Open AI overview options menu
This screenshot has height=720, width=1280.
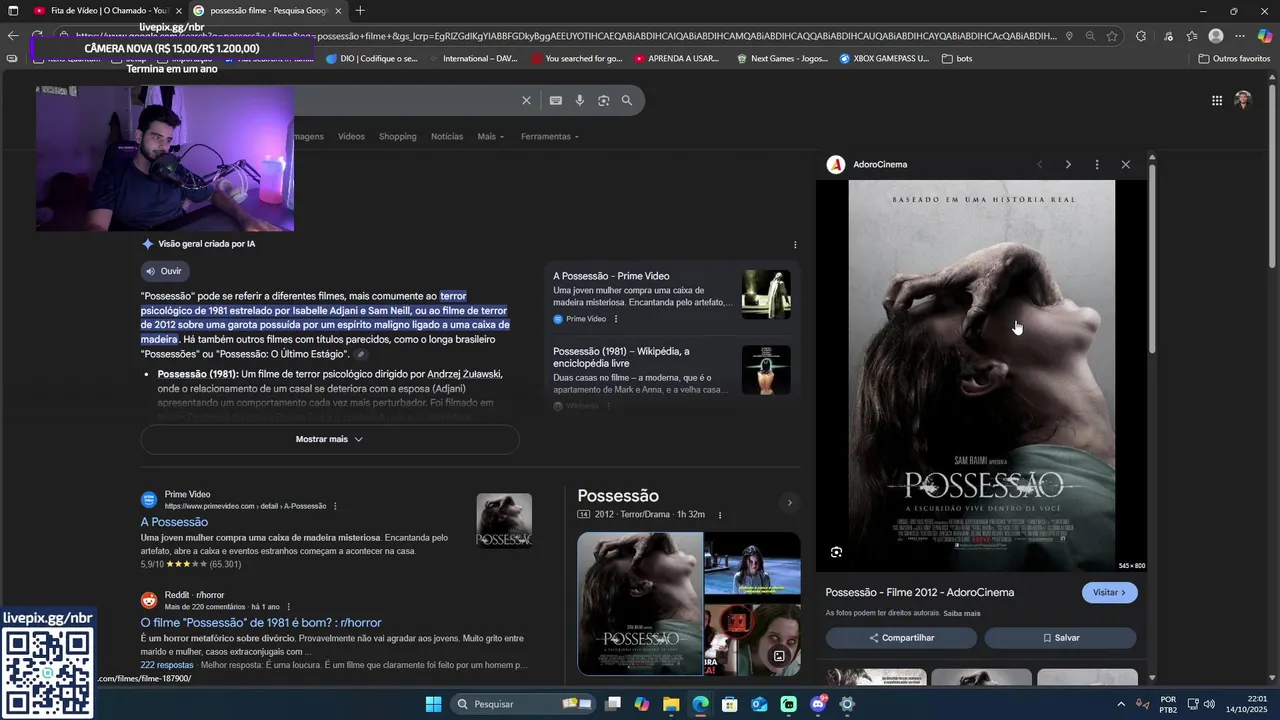tap(795, 244)
